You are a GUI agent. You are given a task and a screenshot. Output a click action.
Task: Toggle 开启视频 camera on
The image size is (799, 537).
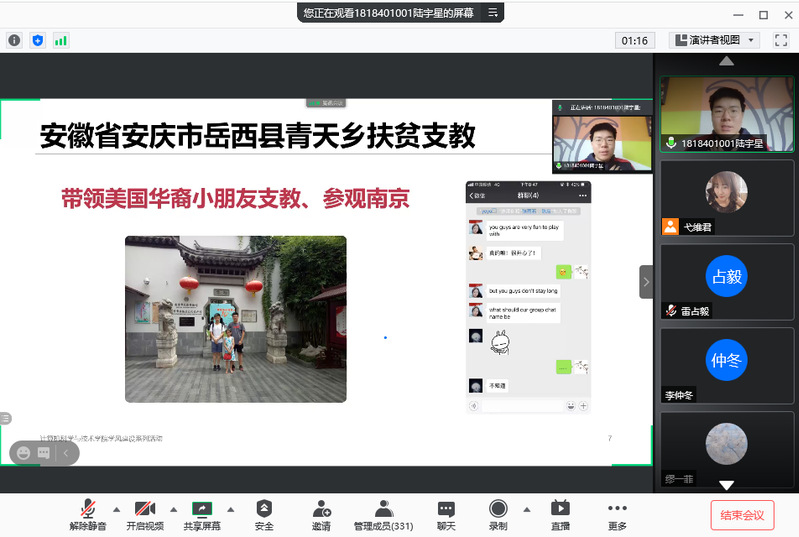click(x=145, y=514)
